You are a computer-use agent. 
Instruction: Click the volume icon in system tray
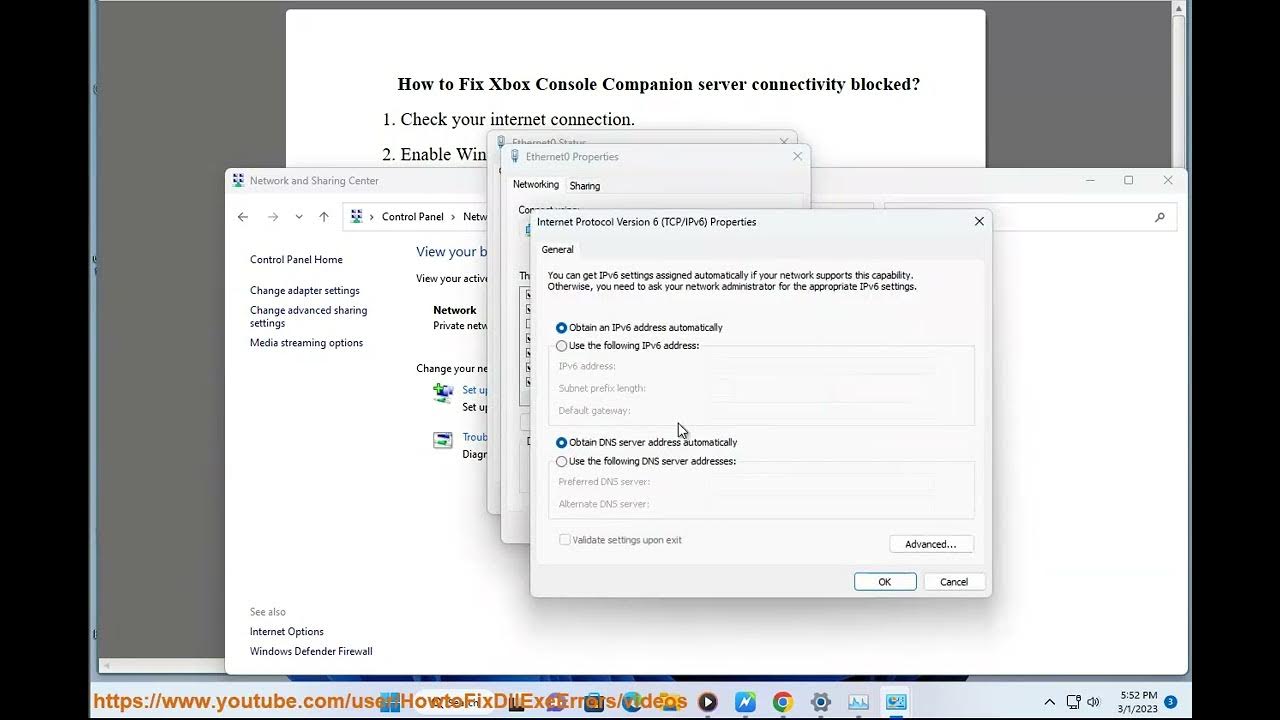pyautogui.click(x=1093, y=702)
